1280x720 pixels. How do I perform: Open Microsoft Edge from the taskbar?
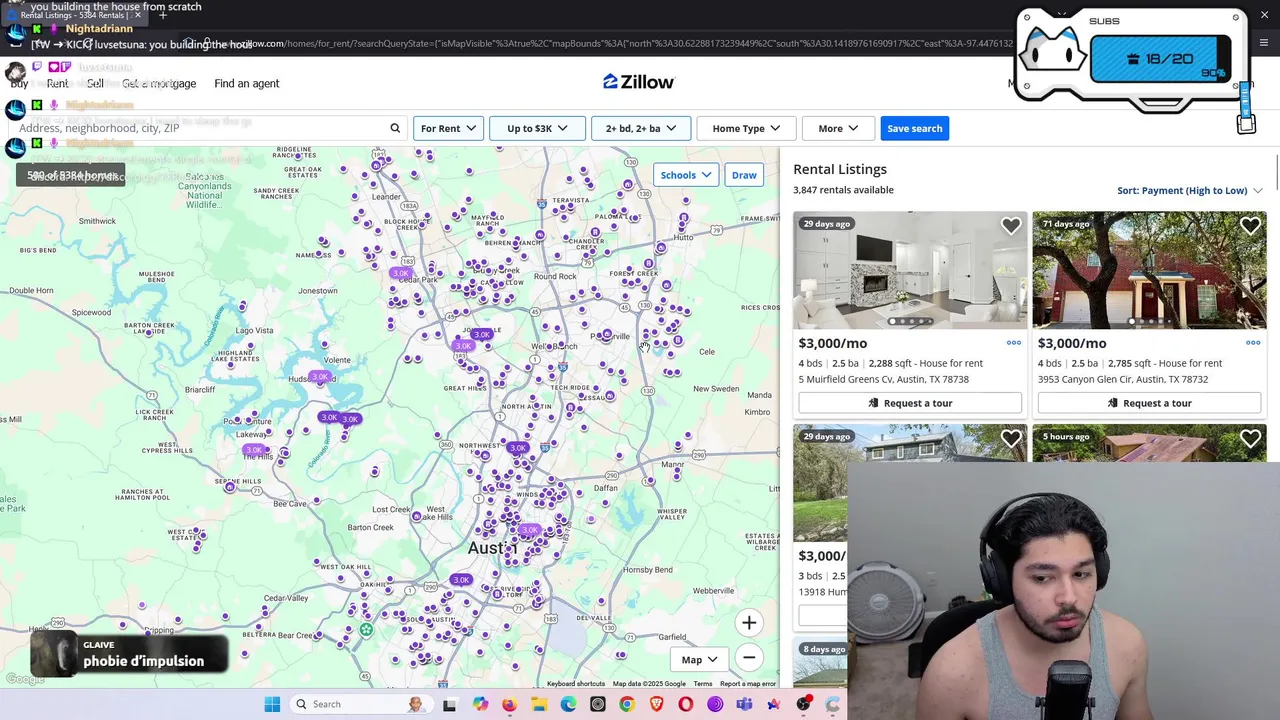click(x=568, y=704)
